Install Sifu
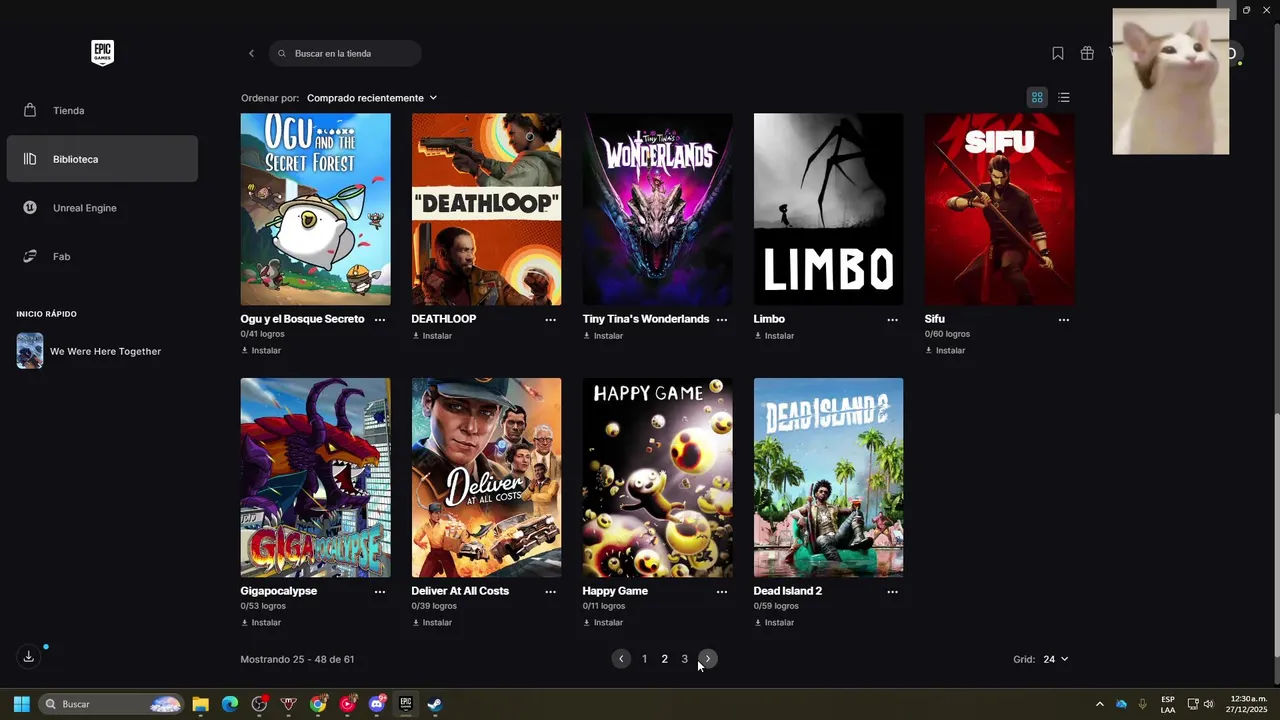This screenshot has height=720, width=1280. pos(945,351)
